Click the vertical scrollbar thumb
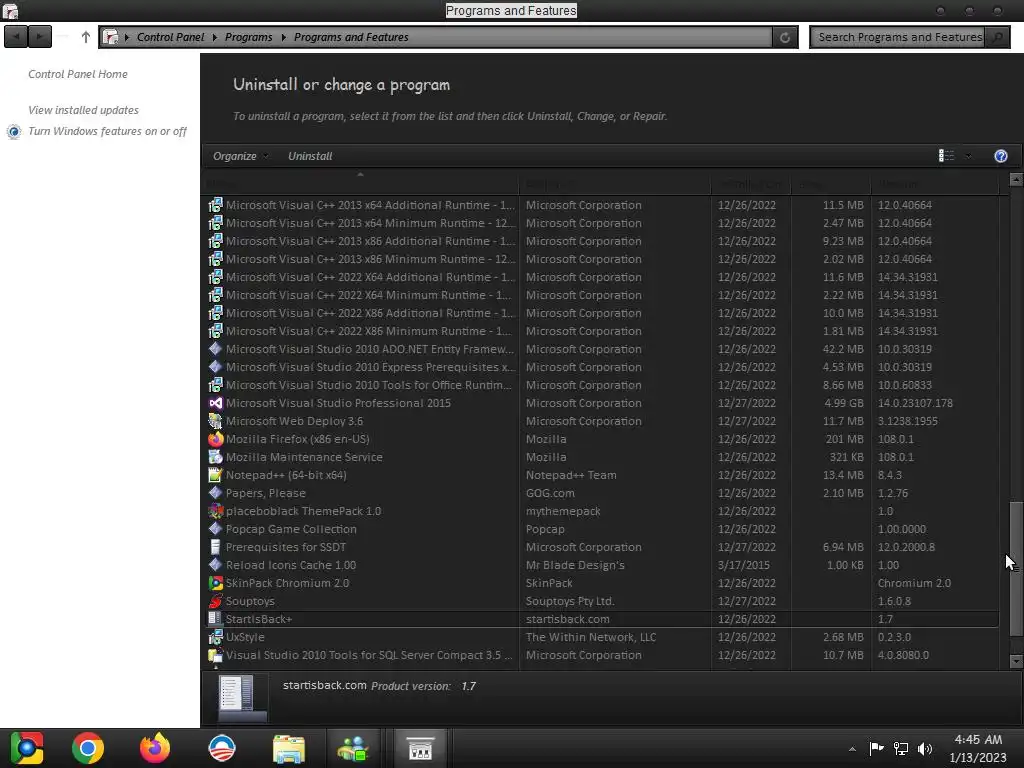 [x=1016, y=568]
